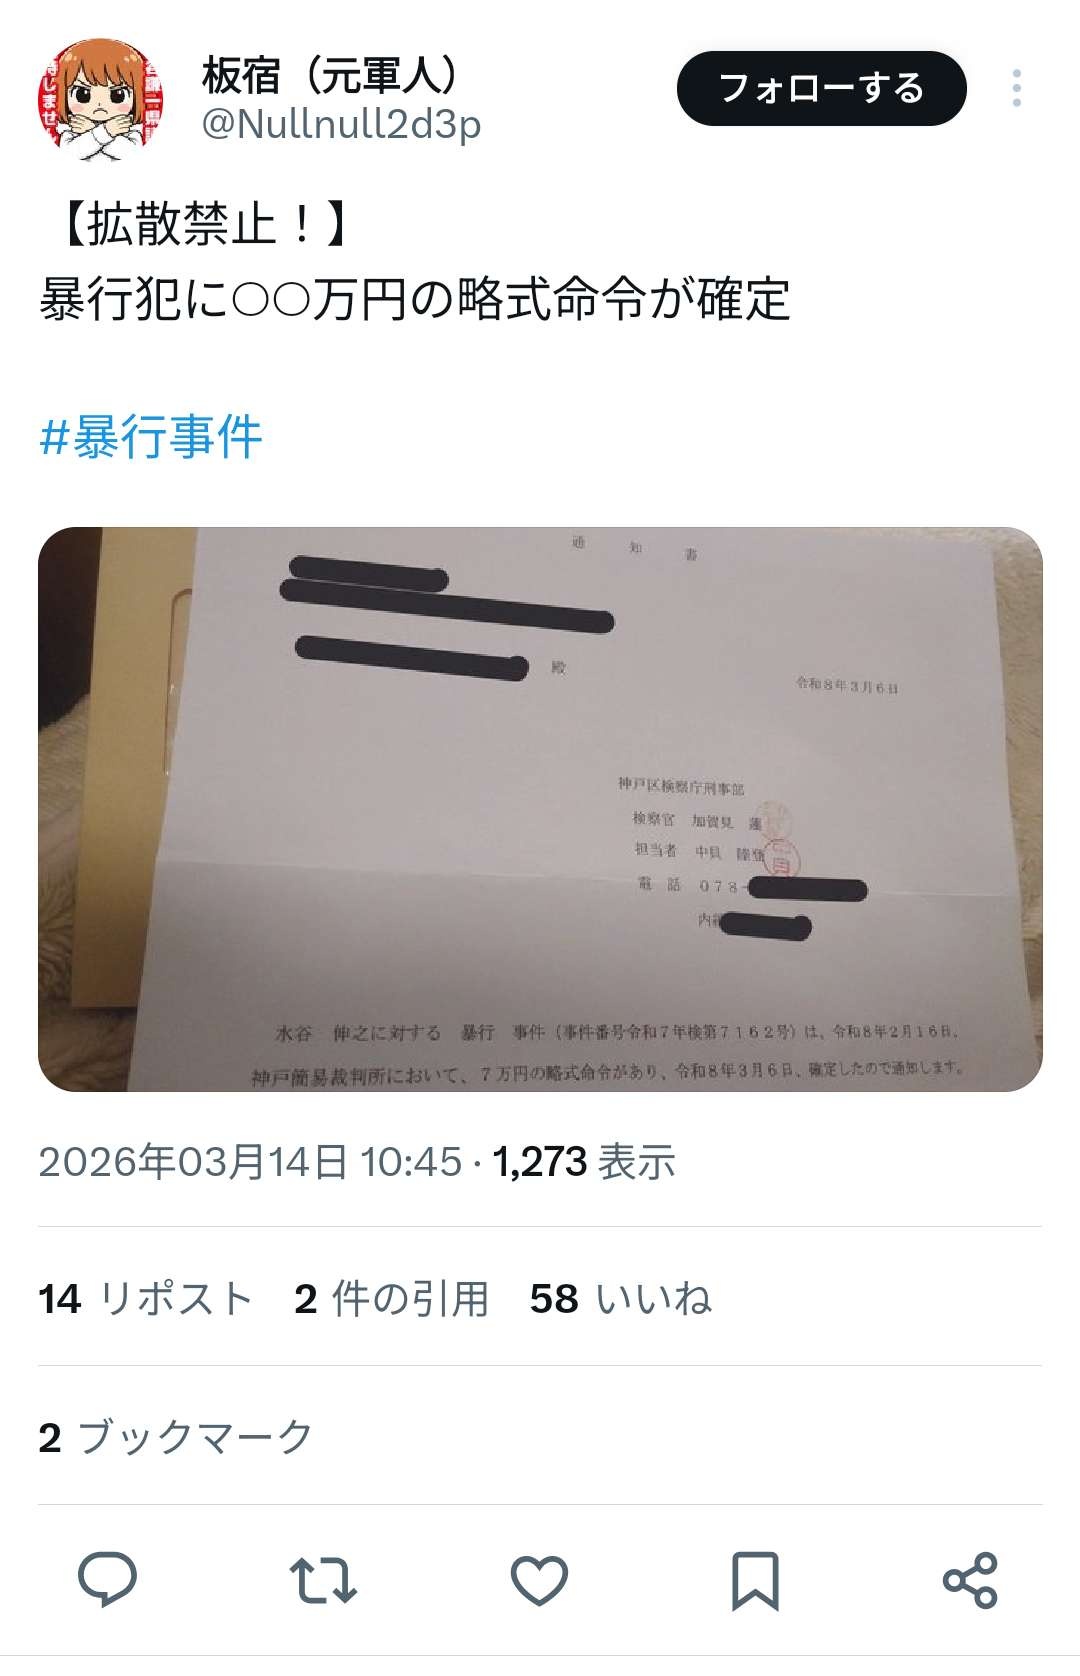The height and width of the screenshot is (1676, 1080).
Task: Open the three-dot more options menu
Action: tap(1017, 88)
